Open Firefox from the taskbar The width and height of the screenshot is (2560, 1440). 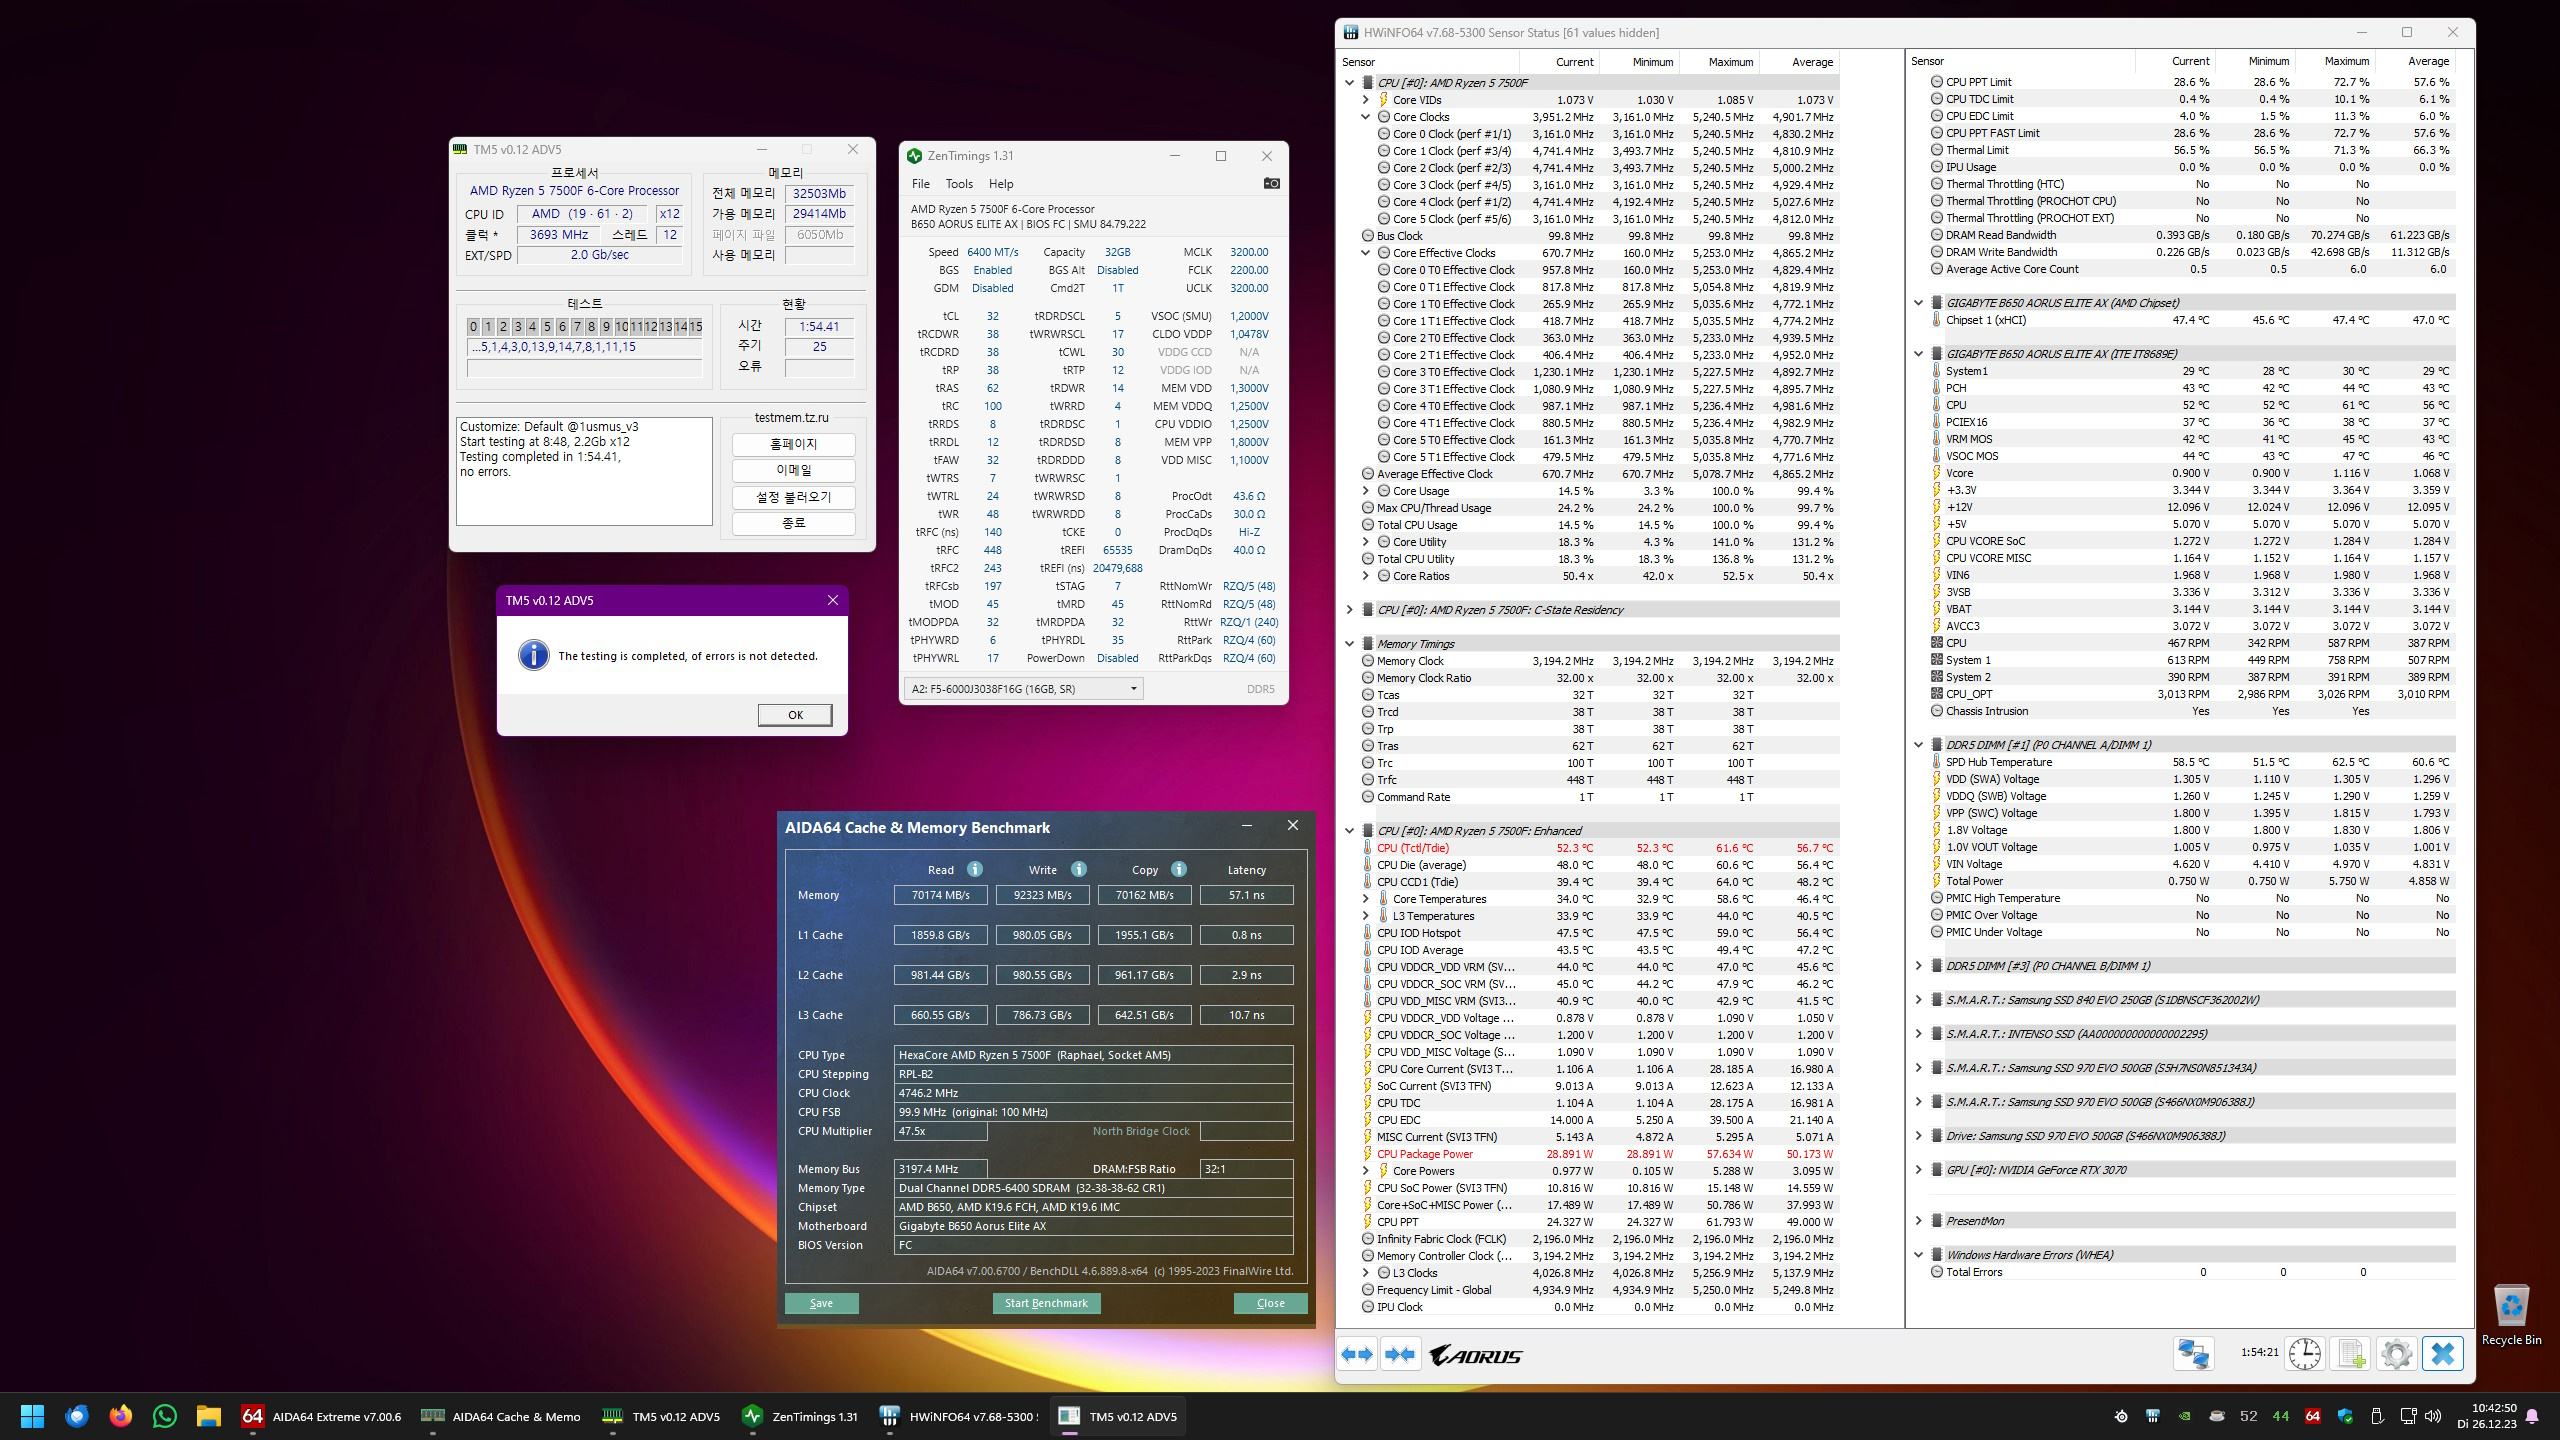click(x=121, y=1416)
